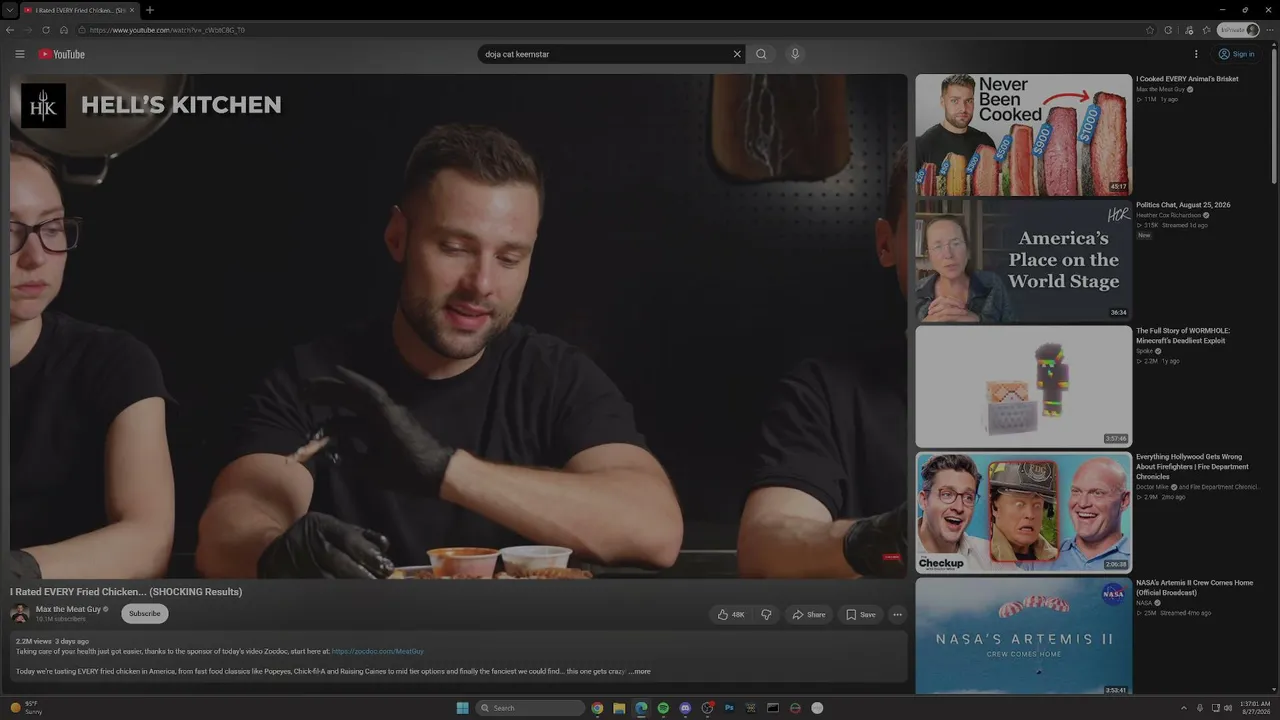1280x720 pixels.
Task: Open the weather widget showing Sunny
Action: (x=26, y=708)
